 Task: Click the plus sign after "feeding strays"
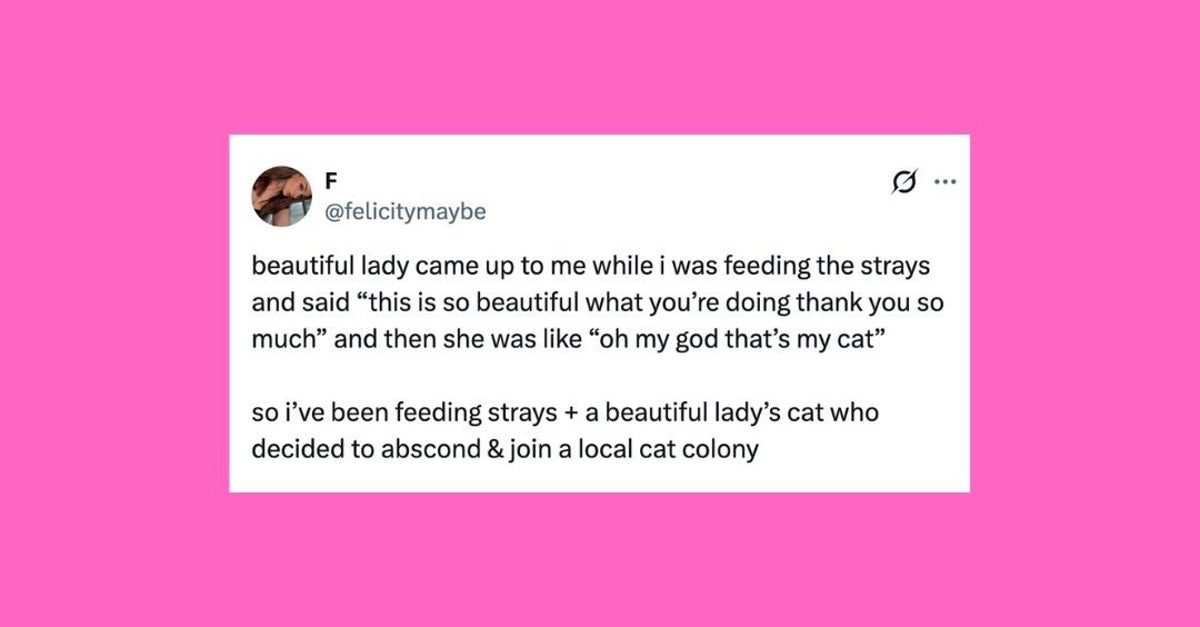pyautogui.click(x=573, y=413)
